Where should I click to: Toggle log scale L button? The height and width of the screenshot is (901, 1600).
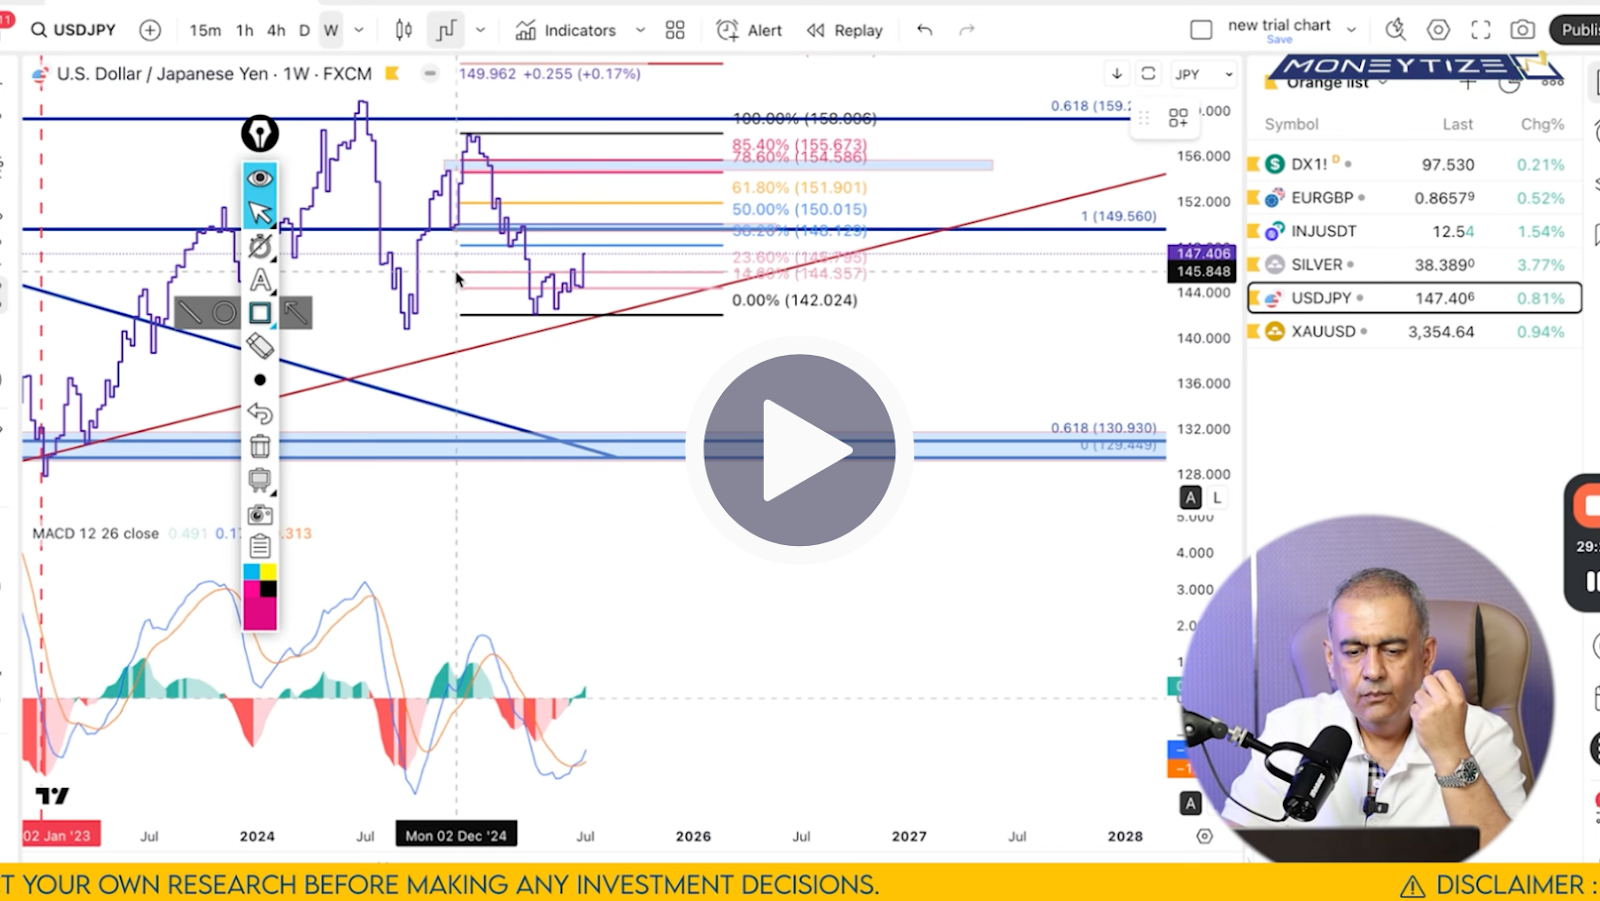[x=1217, y=497]
